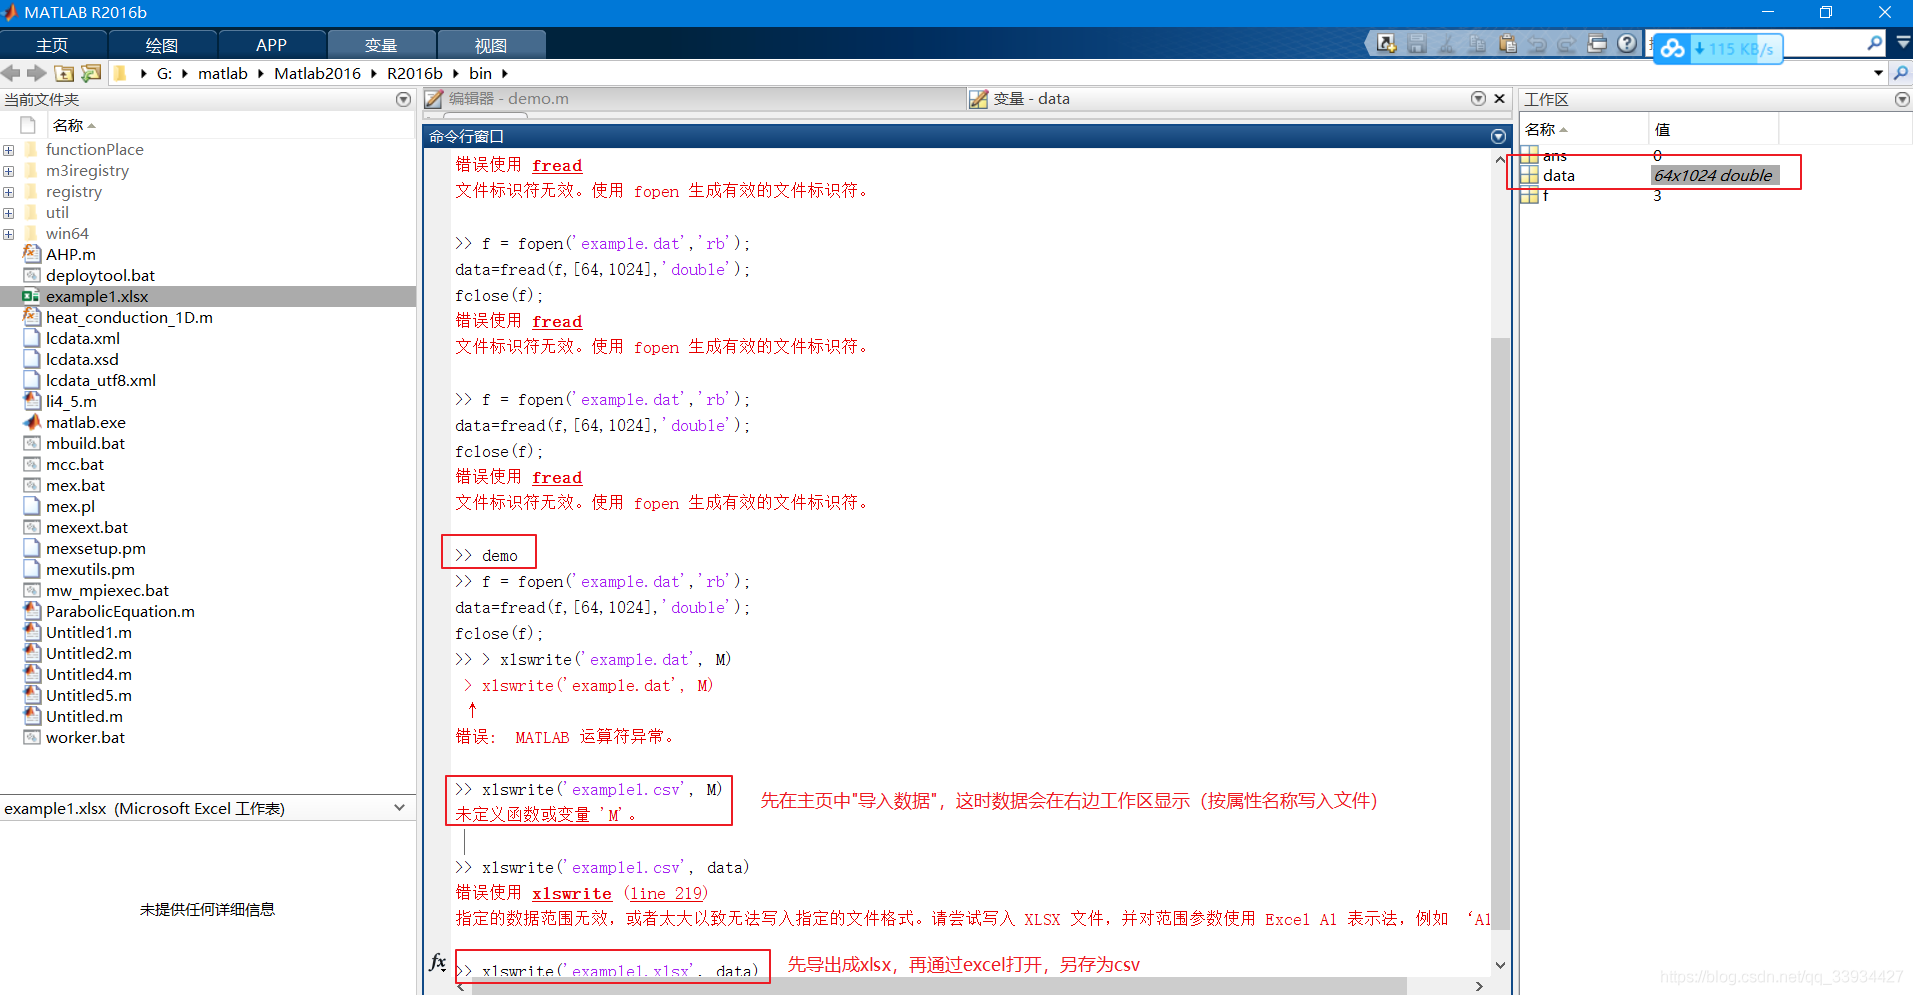Open the example1.xlsx preview dropdown
The image size is (1913, 995).
(x=400, y=808)
